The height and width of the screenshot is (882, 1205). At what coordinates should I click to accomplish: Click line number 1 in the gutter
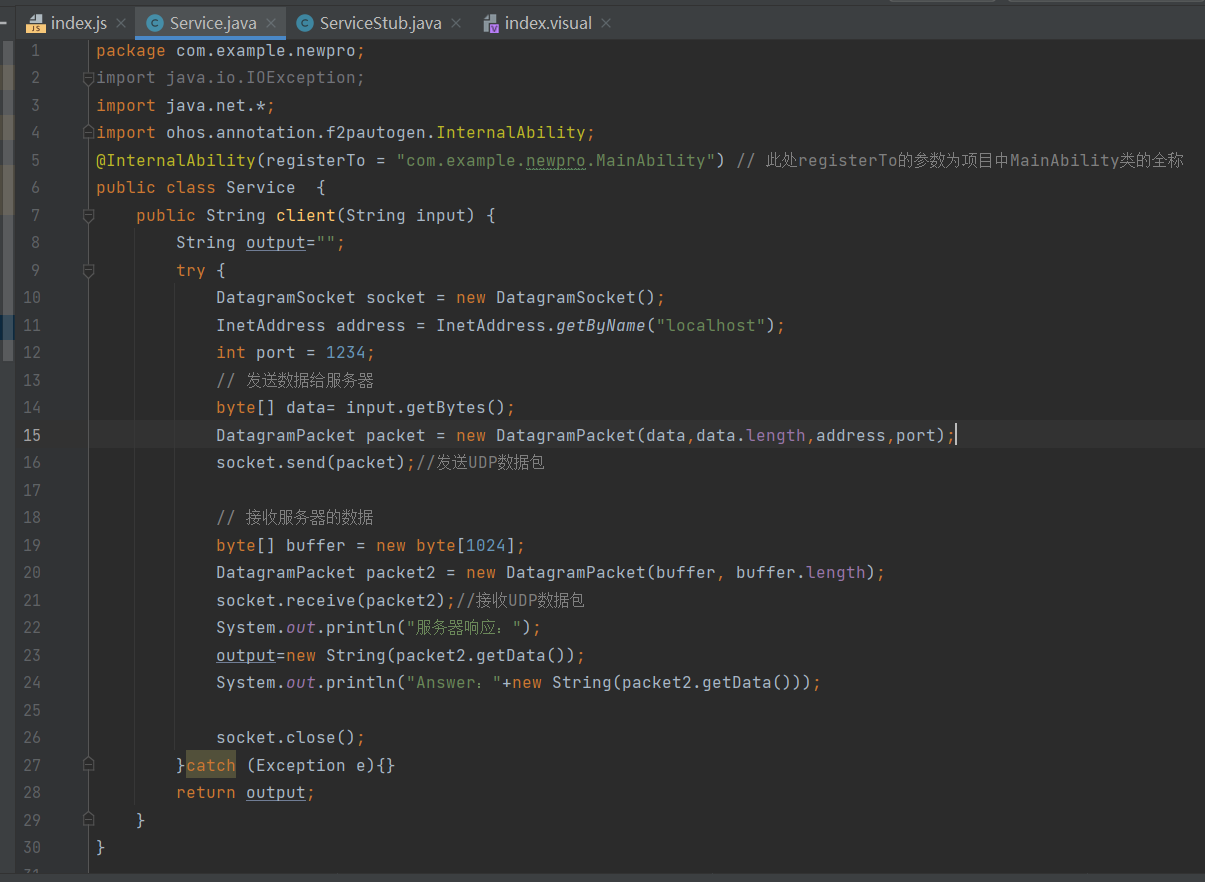pyautogui.click(x=36, y=50)
